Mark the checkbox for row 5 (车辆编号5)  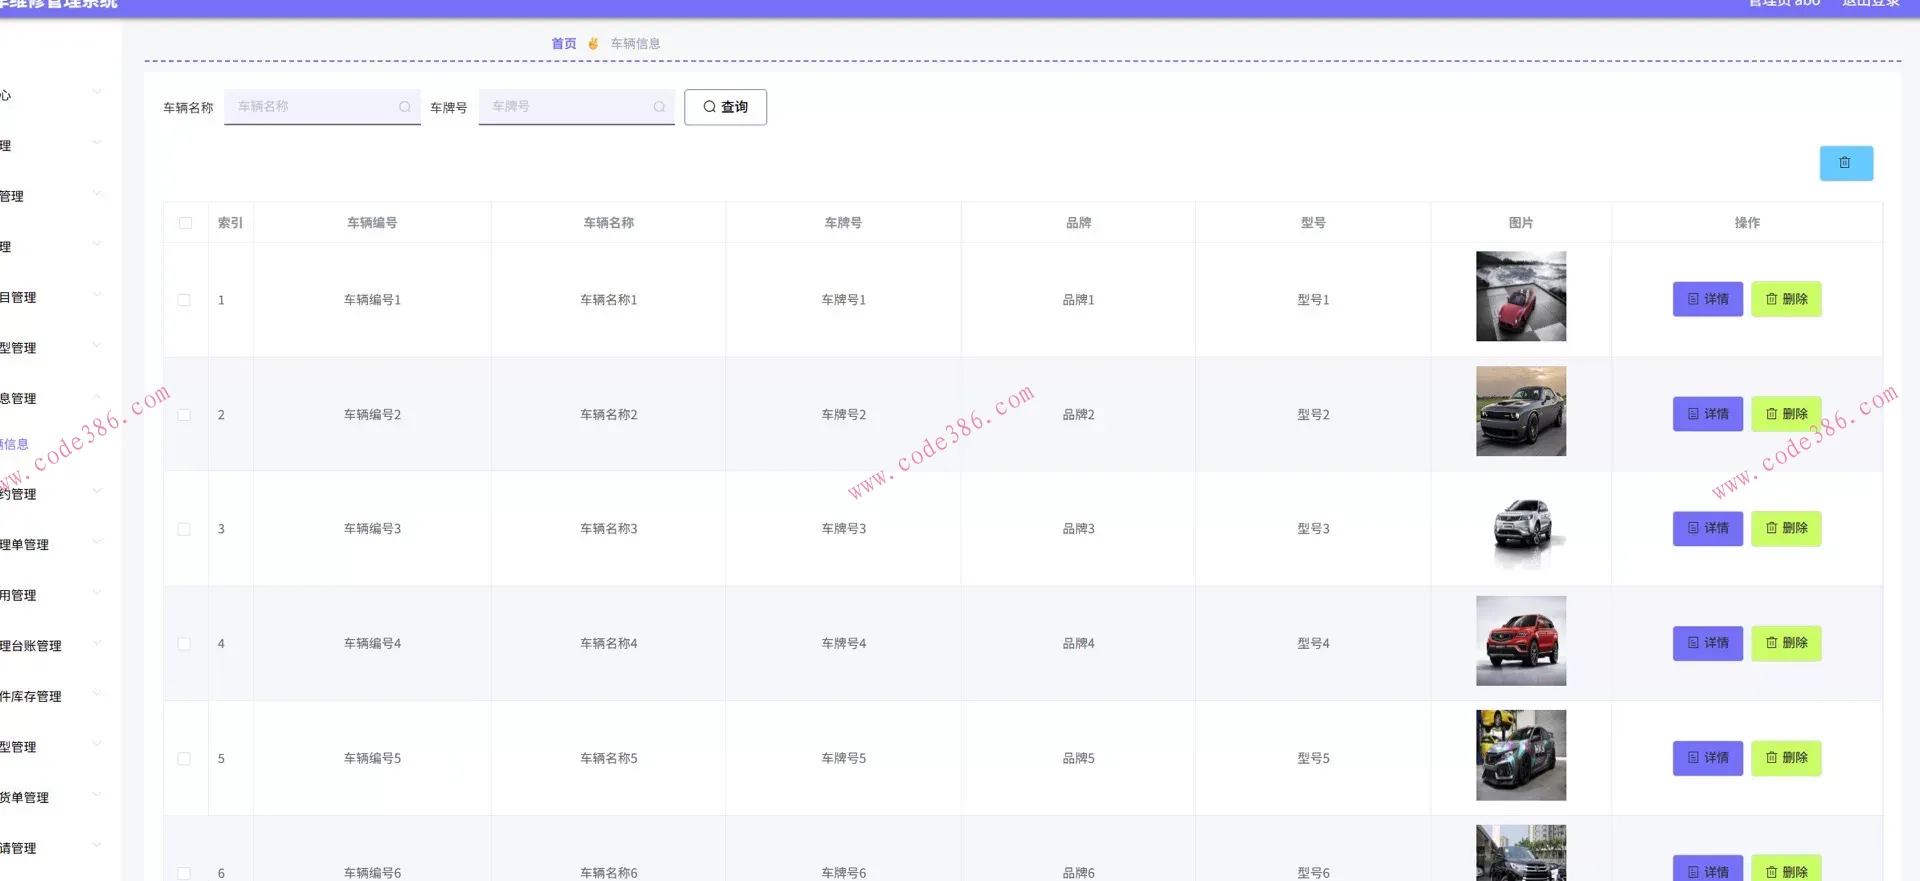pos(184,759)
